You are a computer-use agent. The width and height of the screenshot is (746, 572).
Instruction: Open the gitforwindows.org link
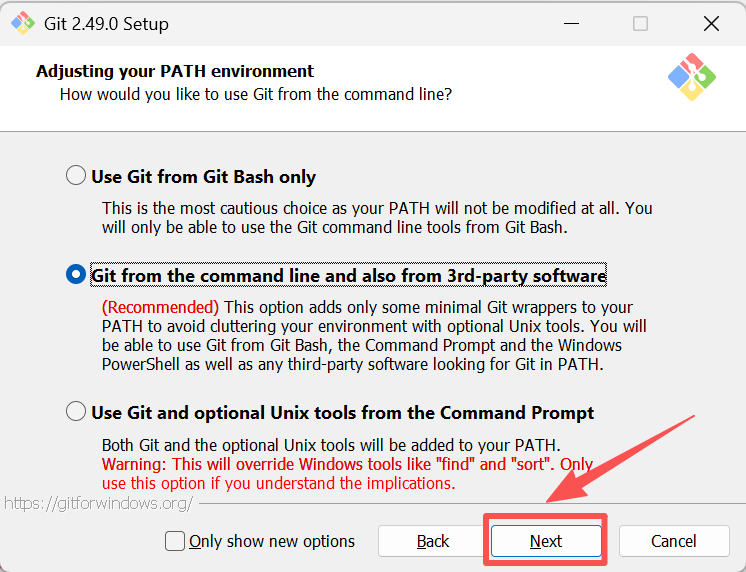(98, 503)
